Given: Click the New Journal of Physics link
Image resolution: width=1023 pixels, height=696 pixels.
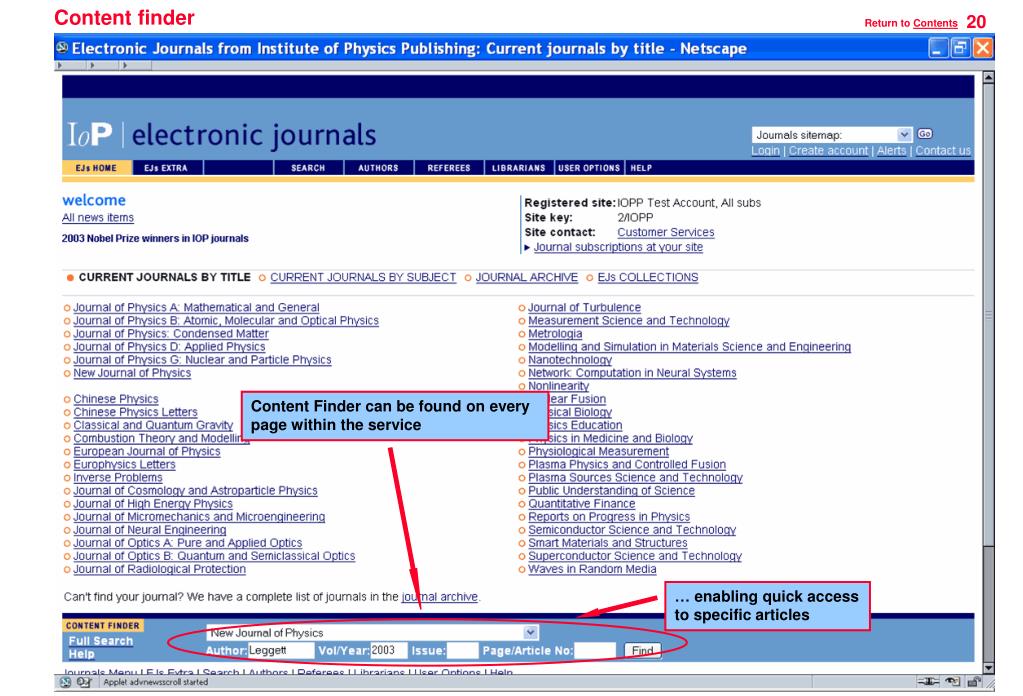Looking at the screenshot, I should tap(132, 372).
